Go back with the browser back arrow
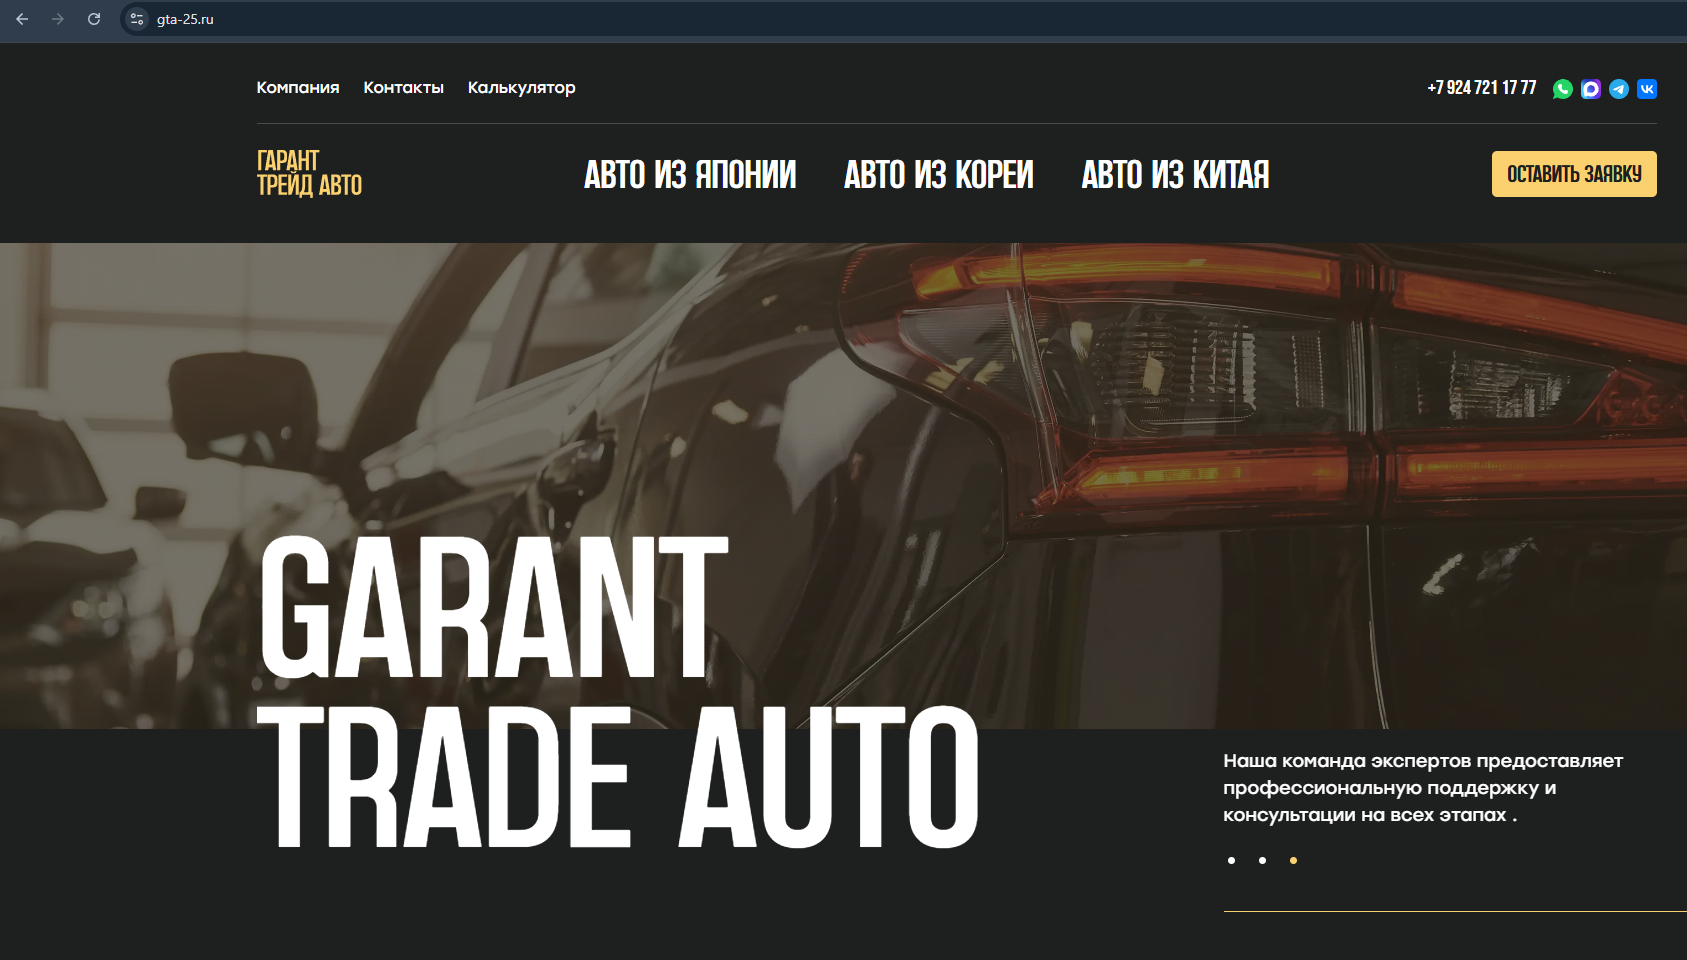Screen dimensions: 1687x960 [x=22, y=19]
